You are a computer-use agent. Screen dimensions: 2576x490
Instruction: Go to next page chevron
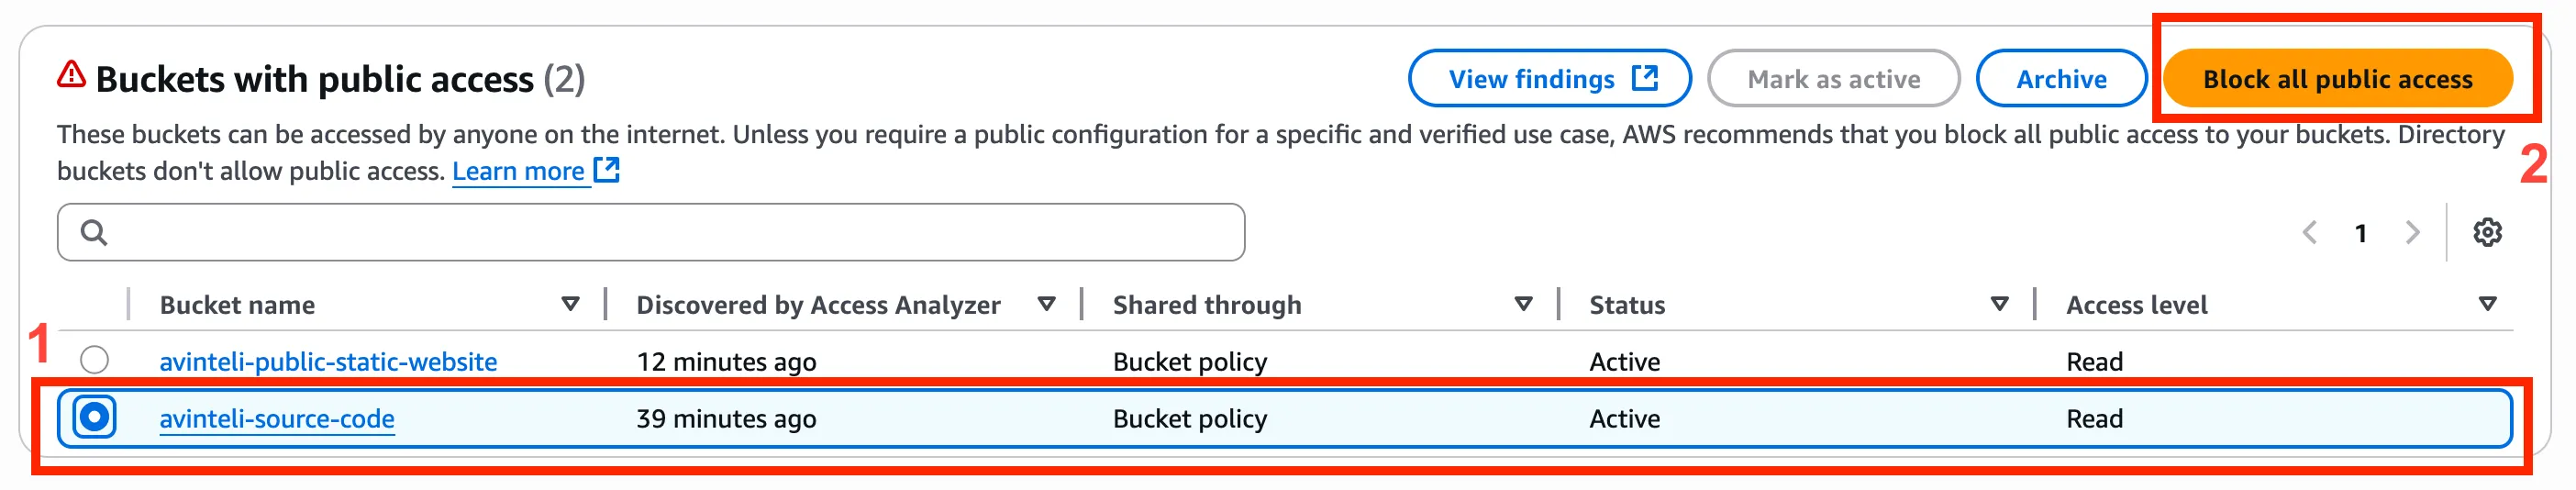pos(2412,232)
